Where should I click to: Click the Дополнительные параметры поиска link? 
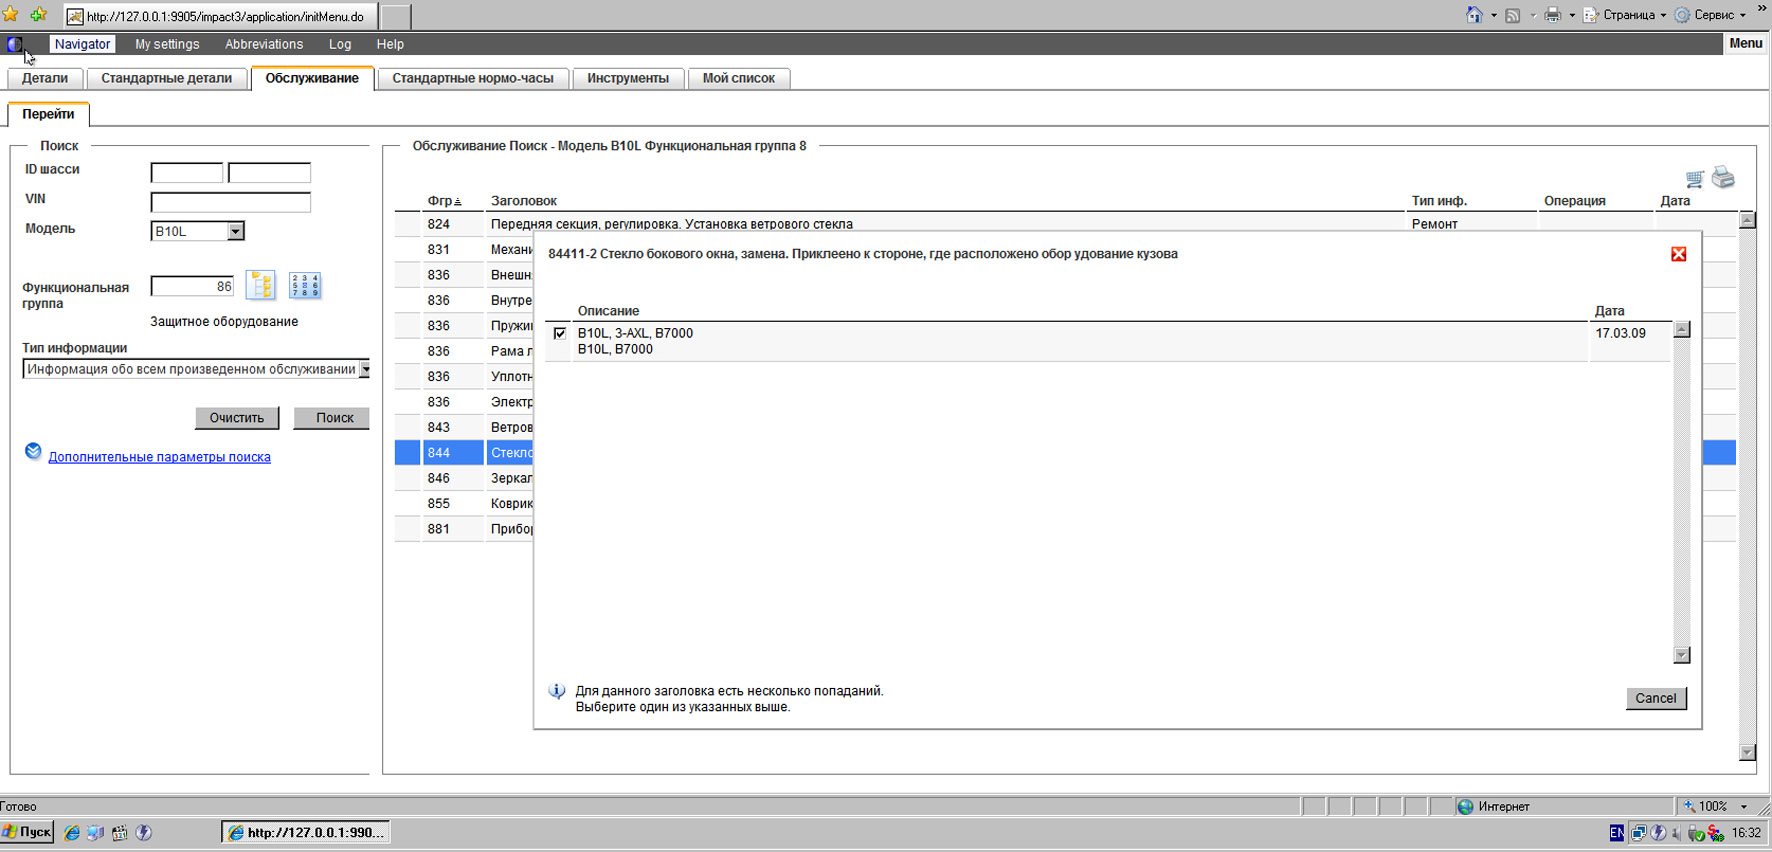159,457
